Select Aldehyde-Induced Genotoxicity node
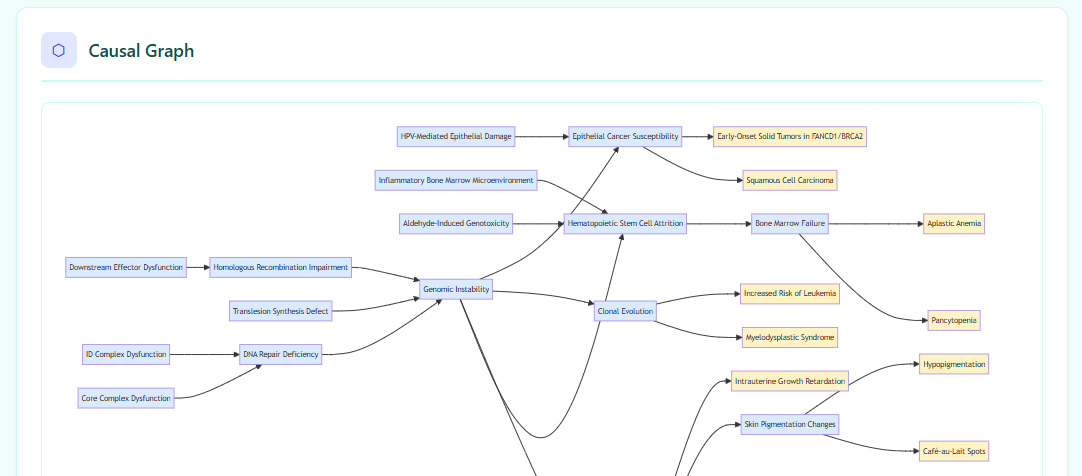Image resolution: width=1082 pixels, height=476 pixels. (456, 224)
